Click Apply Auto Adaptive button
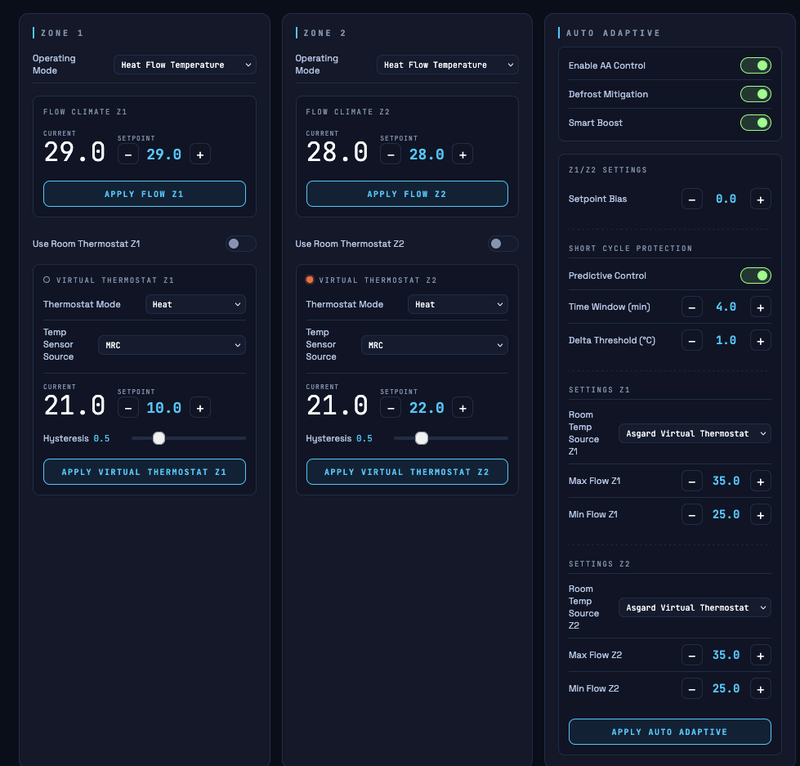Screen dimensions: 800x766 [x=670, y=732]
